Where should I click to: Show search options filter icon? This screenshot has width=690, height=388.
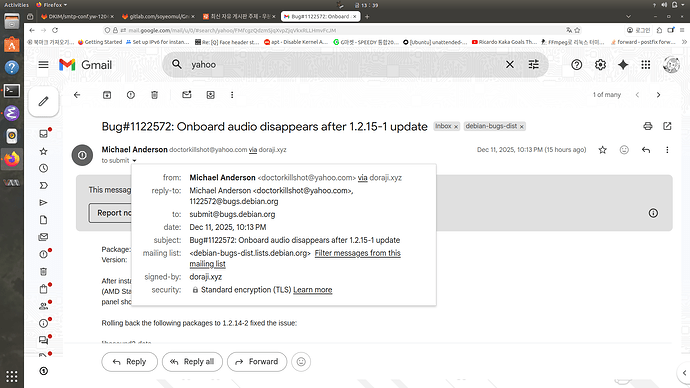(533, 65)
